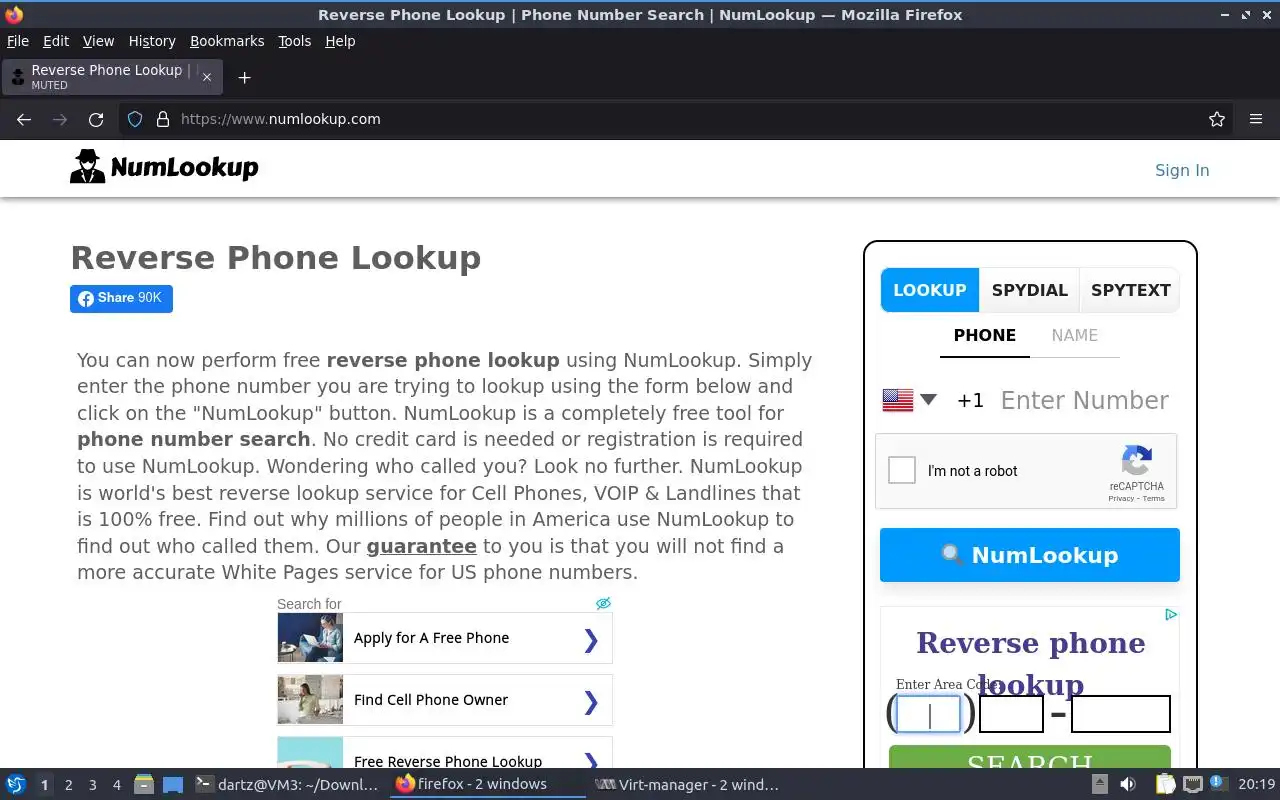The image size is (1280, 800).
Task: Click update notifier tray icon
Action: point(1218,784)
